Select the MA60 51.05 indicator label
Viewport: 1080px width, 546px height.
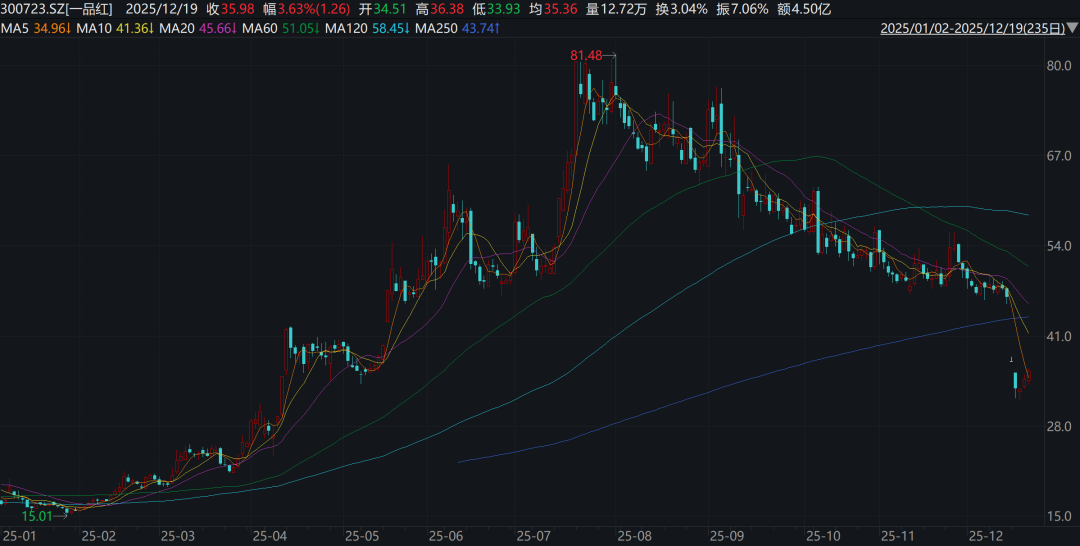280,29
